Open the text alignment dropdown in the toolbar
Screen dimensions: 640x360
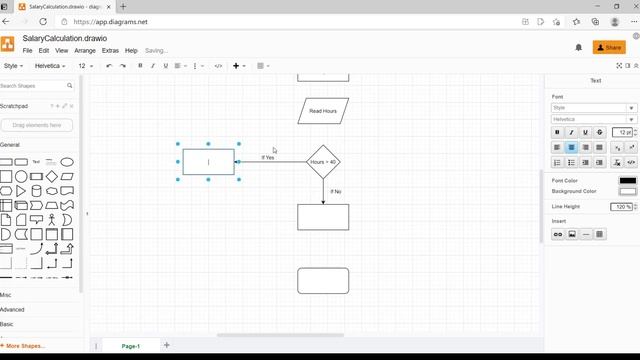(180, 66)
